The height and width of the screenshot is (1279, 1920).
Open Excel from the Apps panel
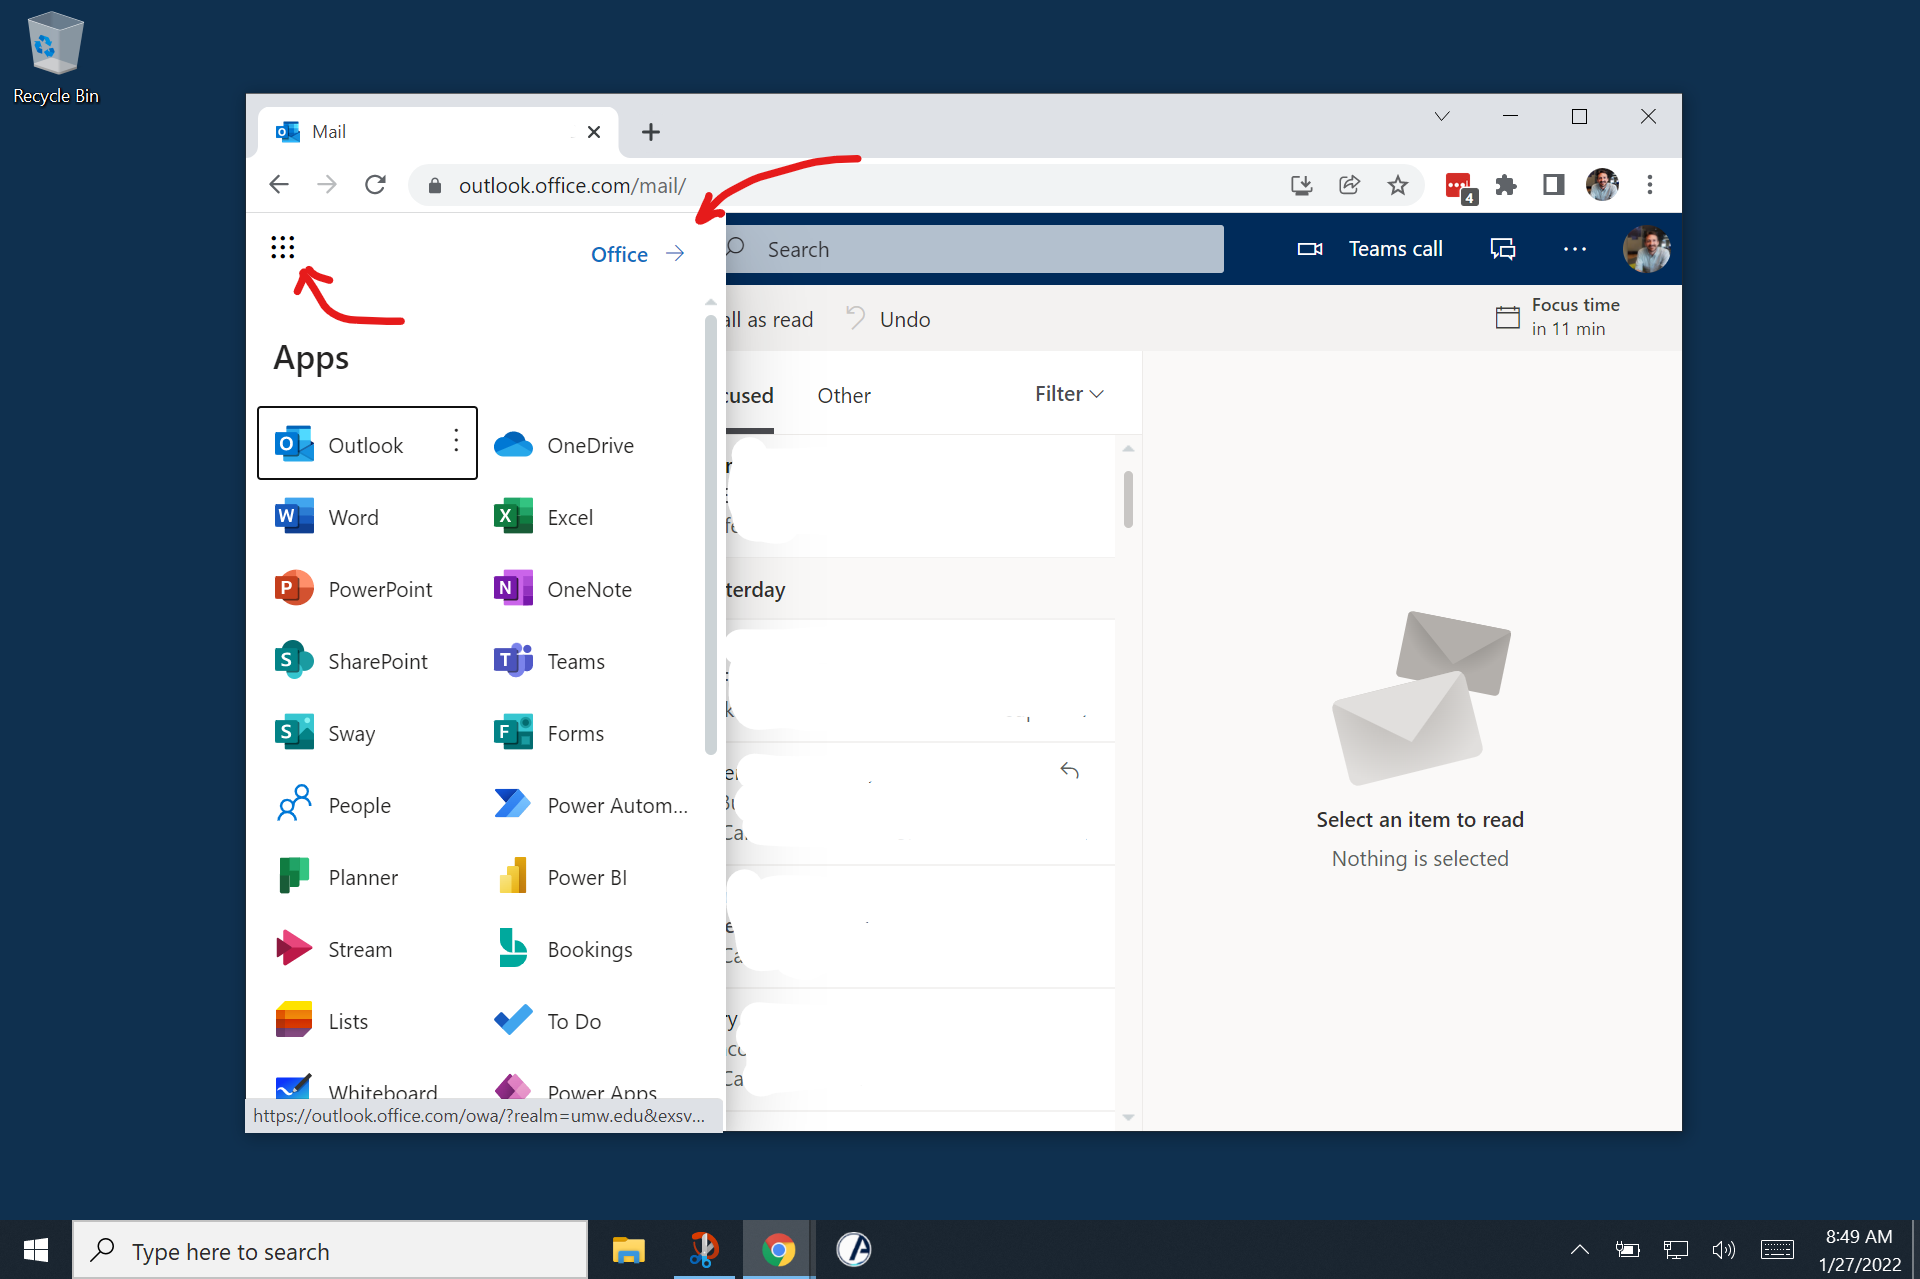[543, 517]
